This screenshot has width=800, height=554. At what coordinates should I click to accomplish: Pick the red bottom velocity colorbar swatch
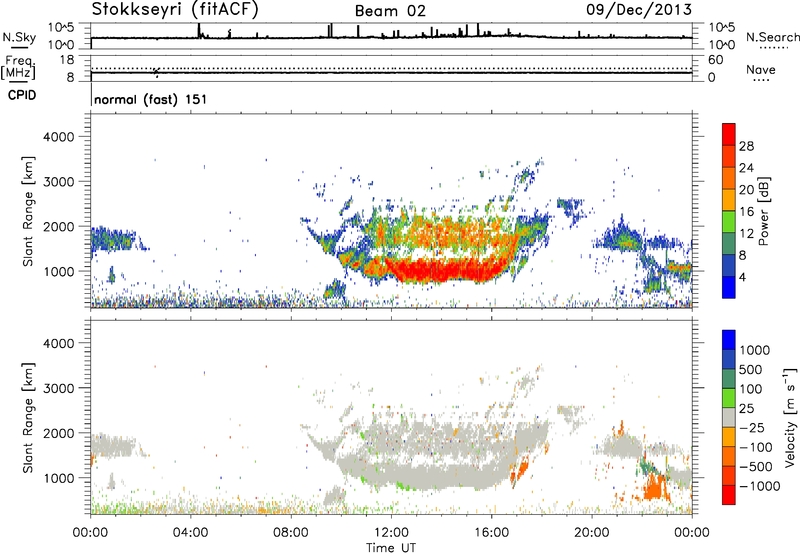(x=729, y=495)
